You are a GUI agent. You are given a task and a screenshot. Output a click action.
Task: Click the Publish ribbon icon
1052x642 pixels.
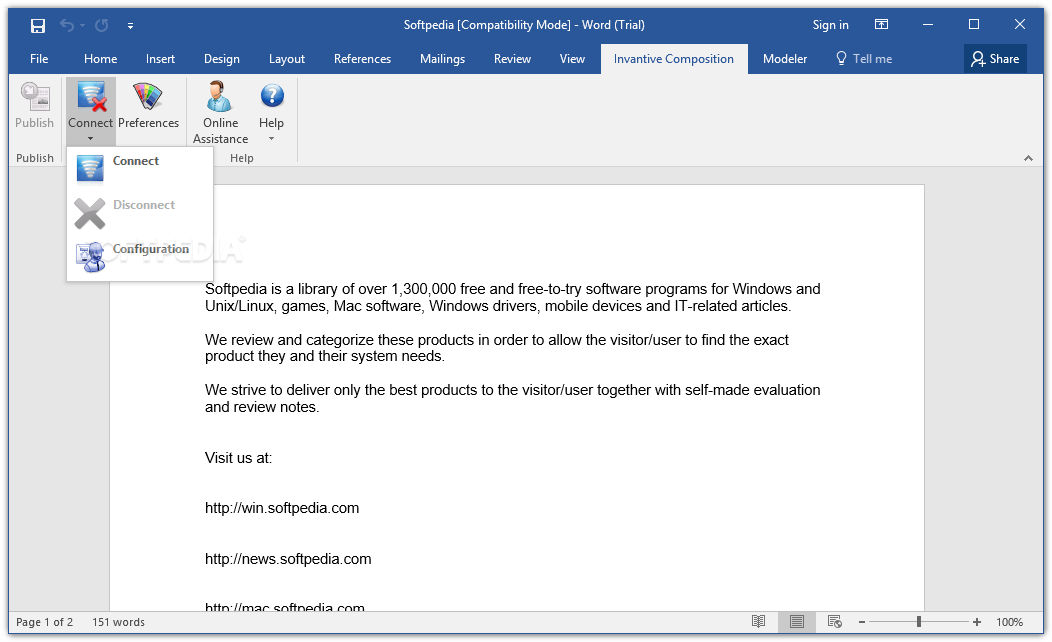coord(35,97)
